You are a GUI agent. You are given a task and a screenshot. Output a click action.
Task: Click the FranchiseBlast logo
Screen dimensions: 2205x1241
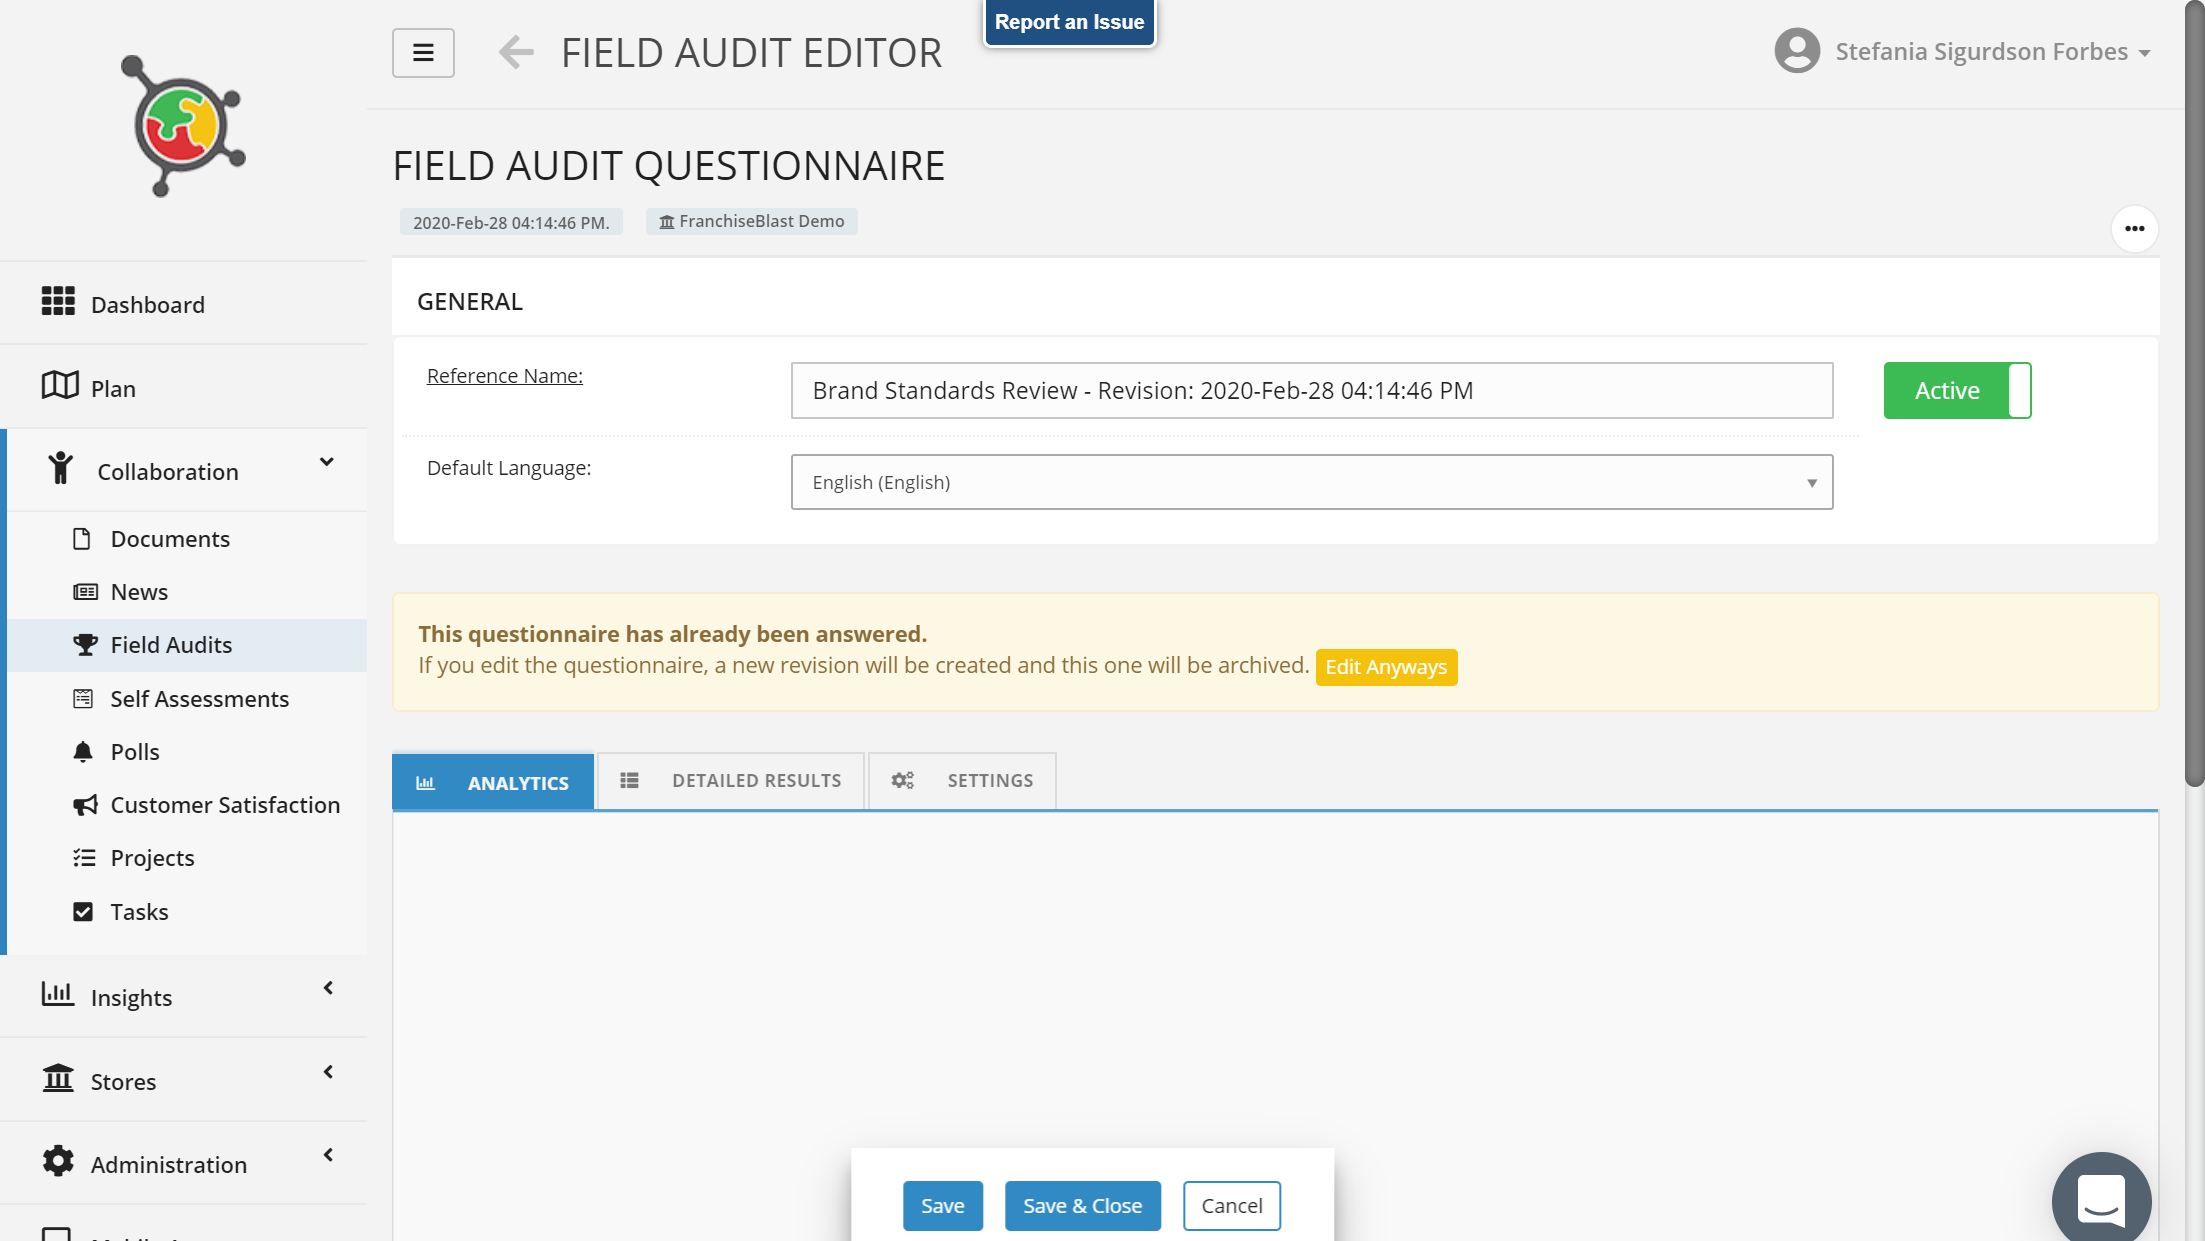tap(184, 126)
